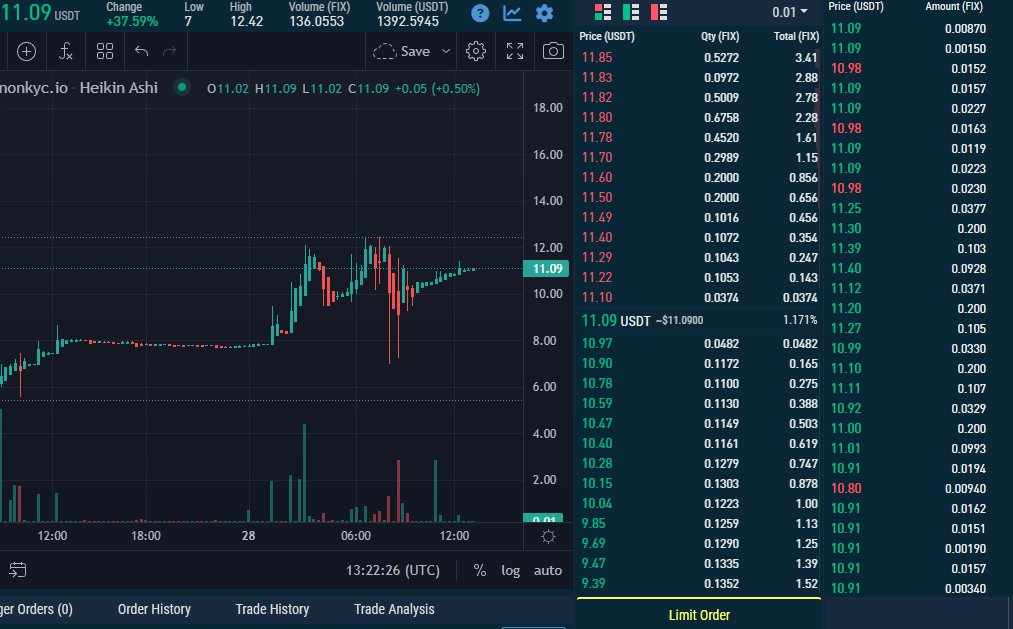Viewport: 1013px width, 629px height.
Task: Open price axis settings gear icon
Action: click(x=548, y=537)
